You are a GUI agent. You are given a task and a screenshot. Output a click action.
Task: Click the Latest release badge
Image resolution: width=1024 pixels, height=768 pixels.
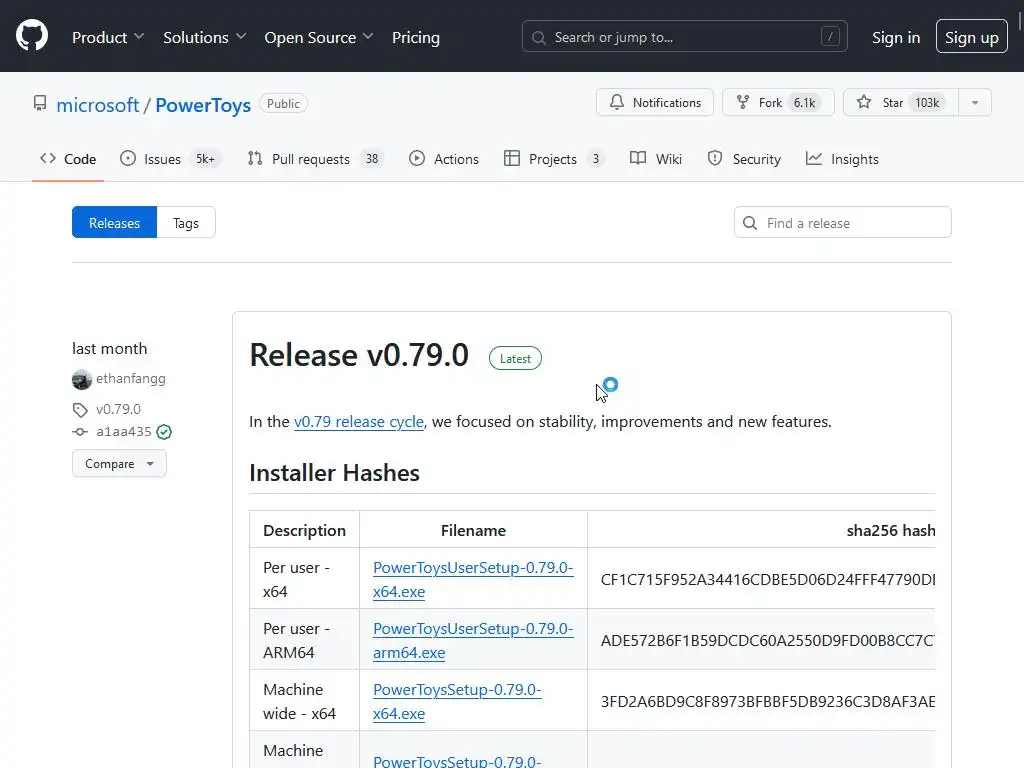pyautogui.click(x=515, y=358)
